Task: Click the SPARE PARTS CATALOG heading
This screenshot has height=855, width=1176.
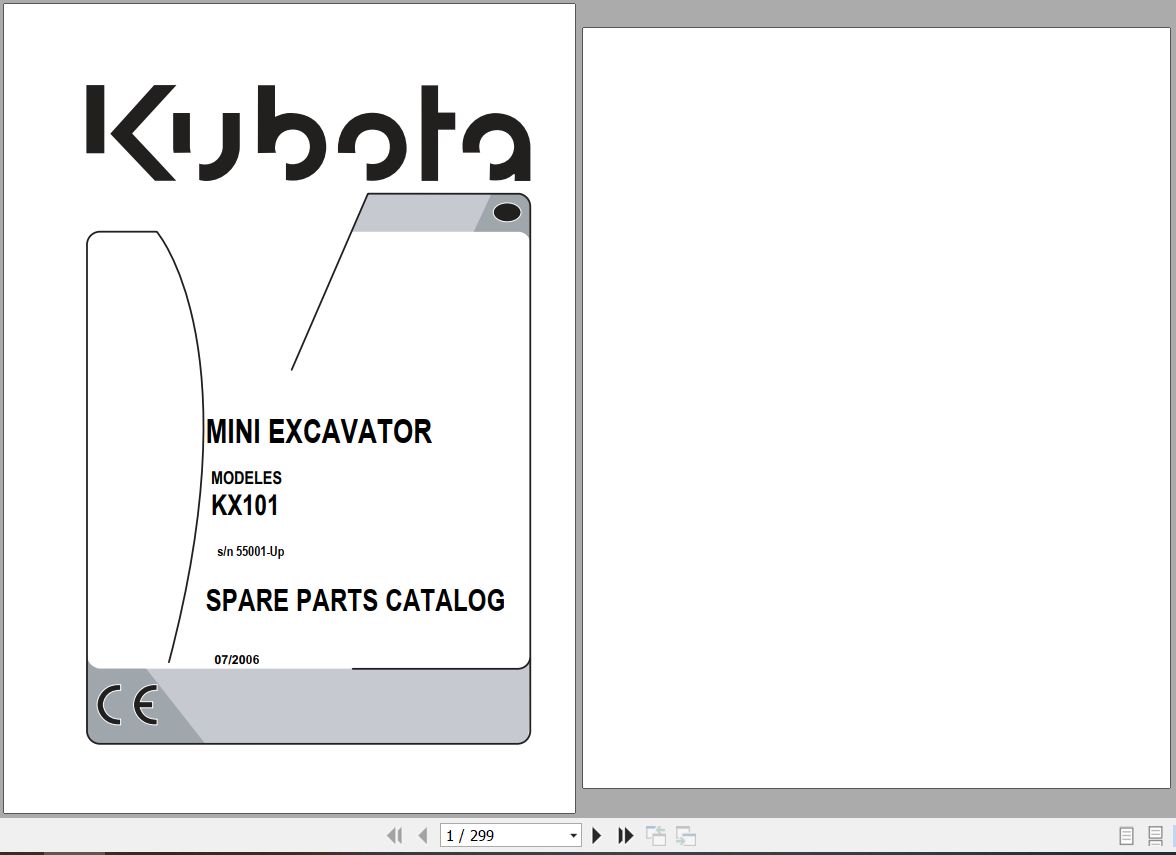Action: point(356,600)
